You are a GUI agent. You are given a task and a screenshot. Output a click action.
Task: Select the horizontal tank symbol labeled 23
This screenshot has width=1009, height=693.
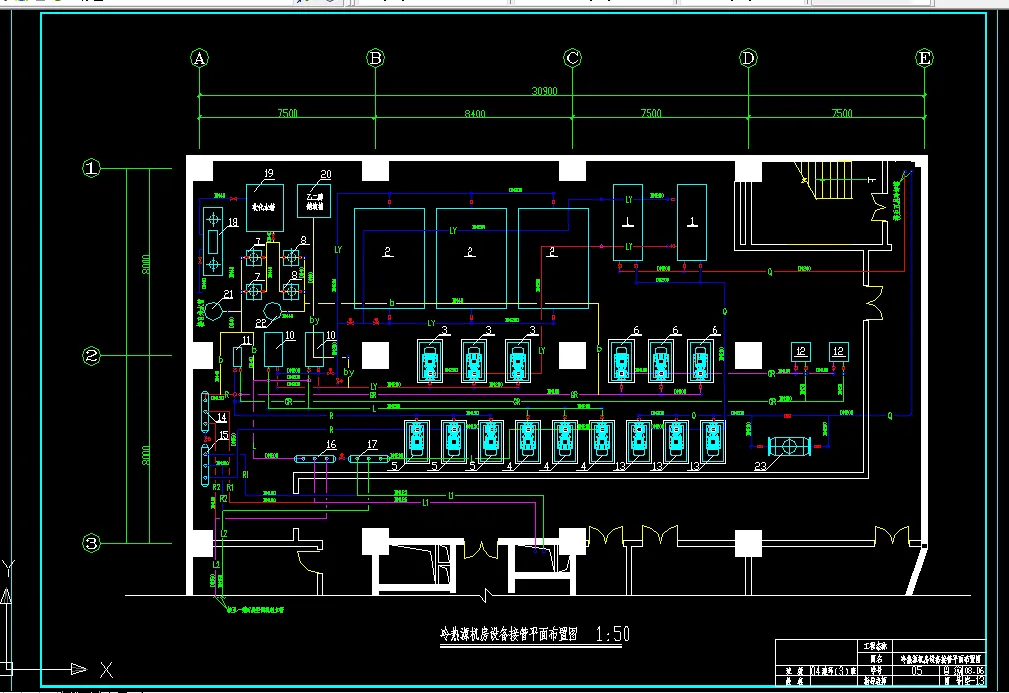(789, 446)
